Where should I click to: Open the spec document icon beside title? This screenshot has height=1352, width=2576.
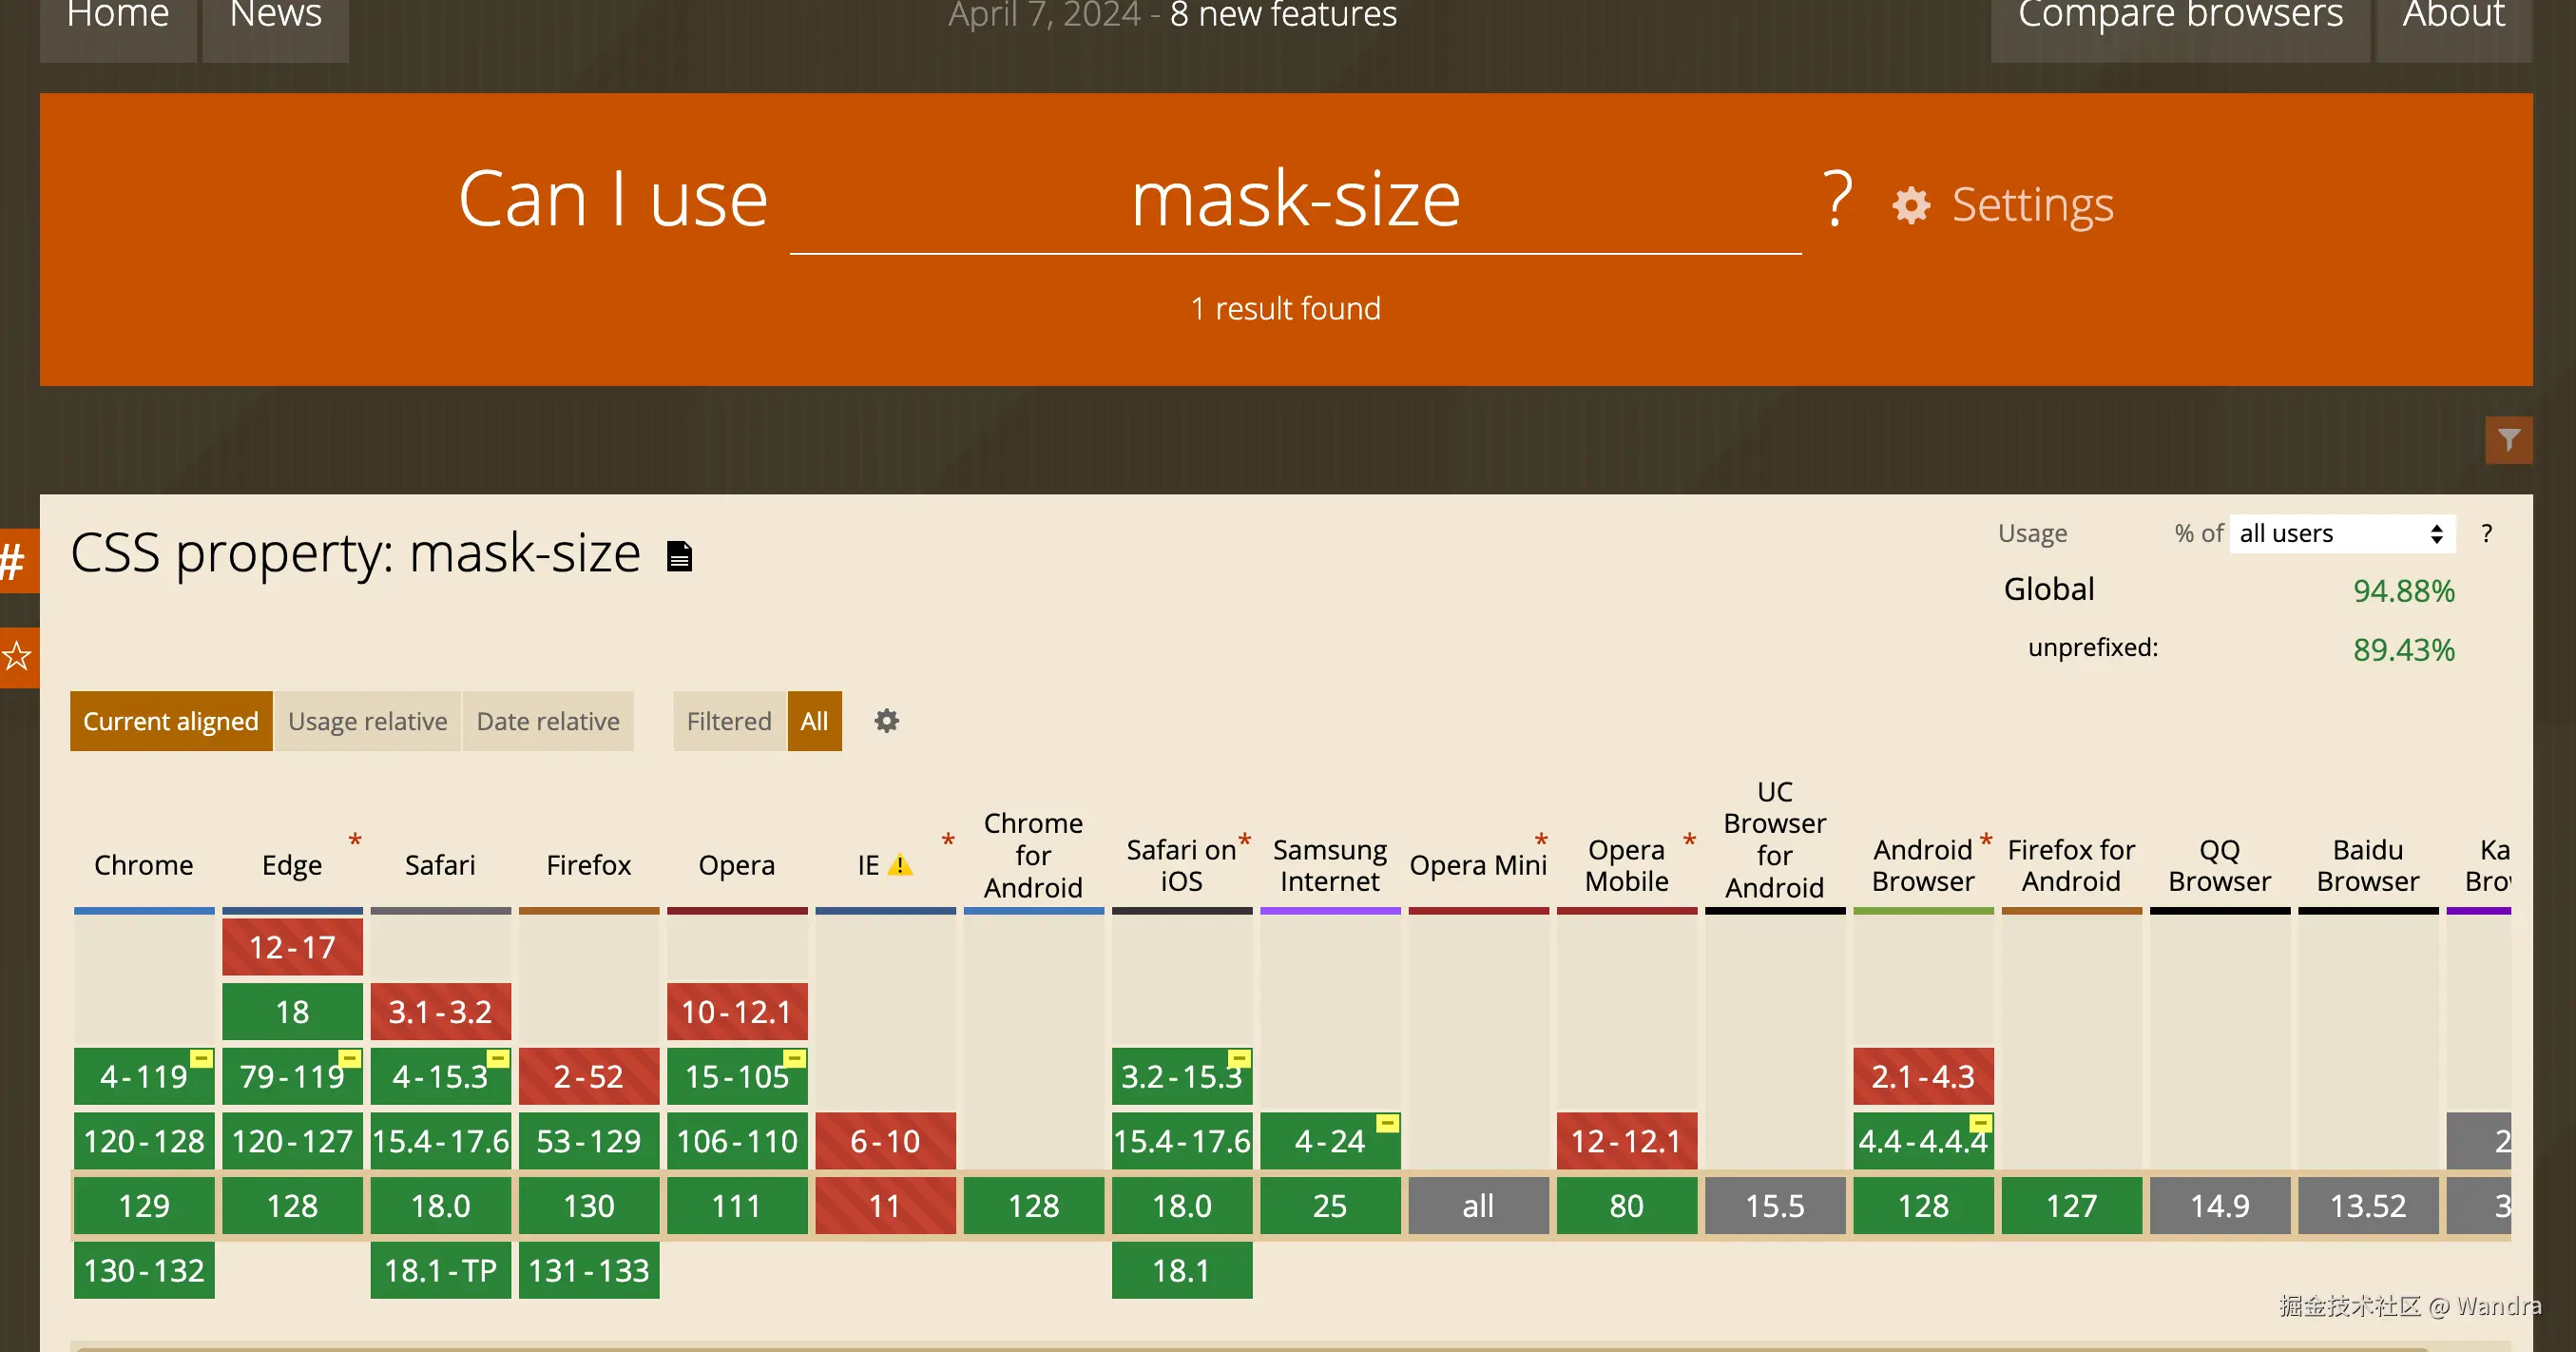coord(679,556)
